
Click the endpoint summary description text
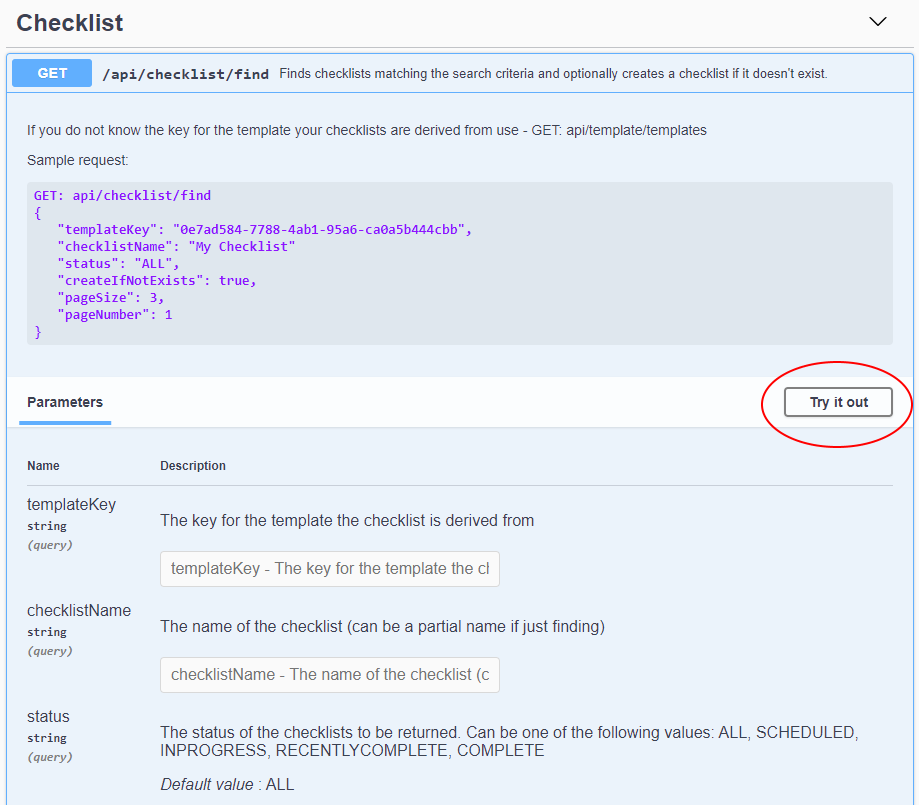click(553, 74)
